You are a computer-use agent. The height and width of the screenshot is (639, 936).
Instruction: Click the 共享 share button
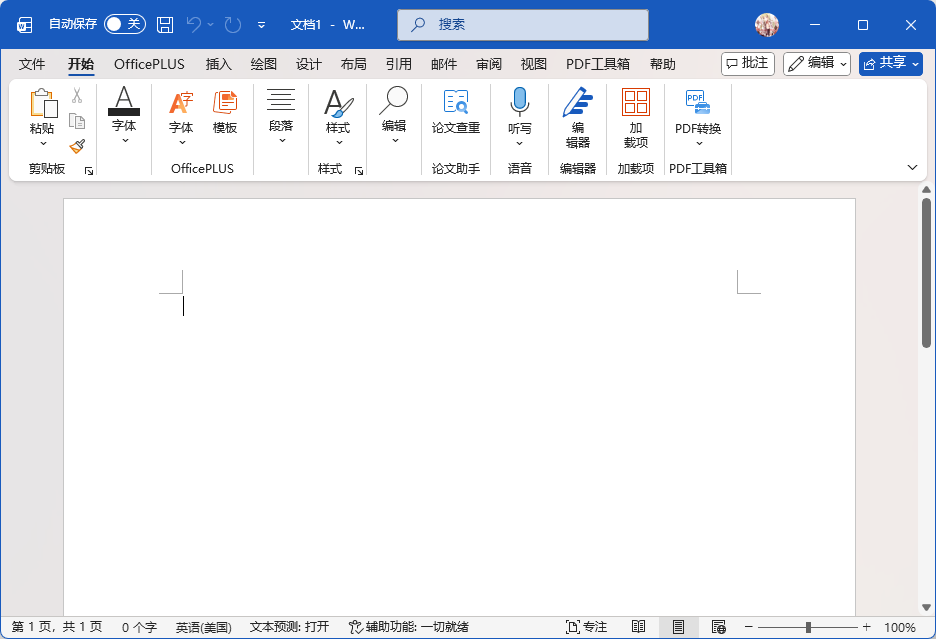891,63
